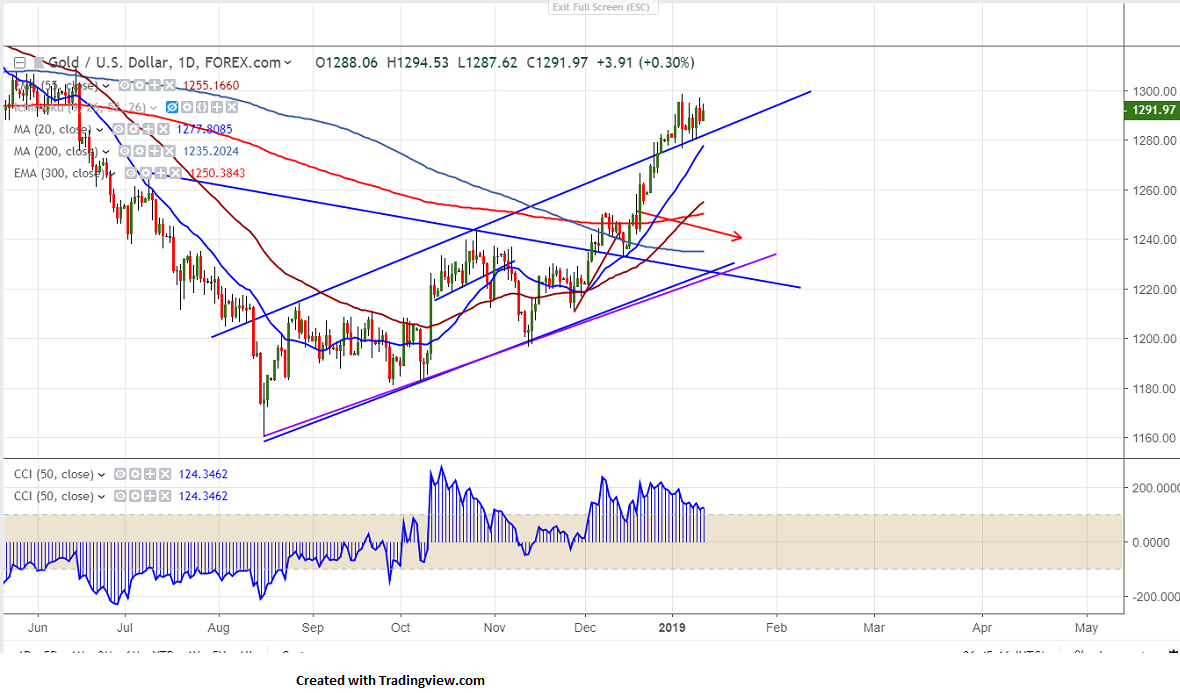The height and width of the screenshot is (693, 1180).
Task: Open settings gear on the second CCI (50, close) row
Action: point(135,496)
